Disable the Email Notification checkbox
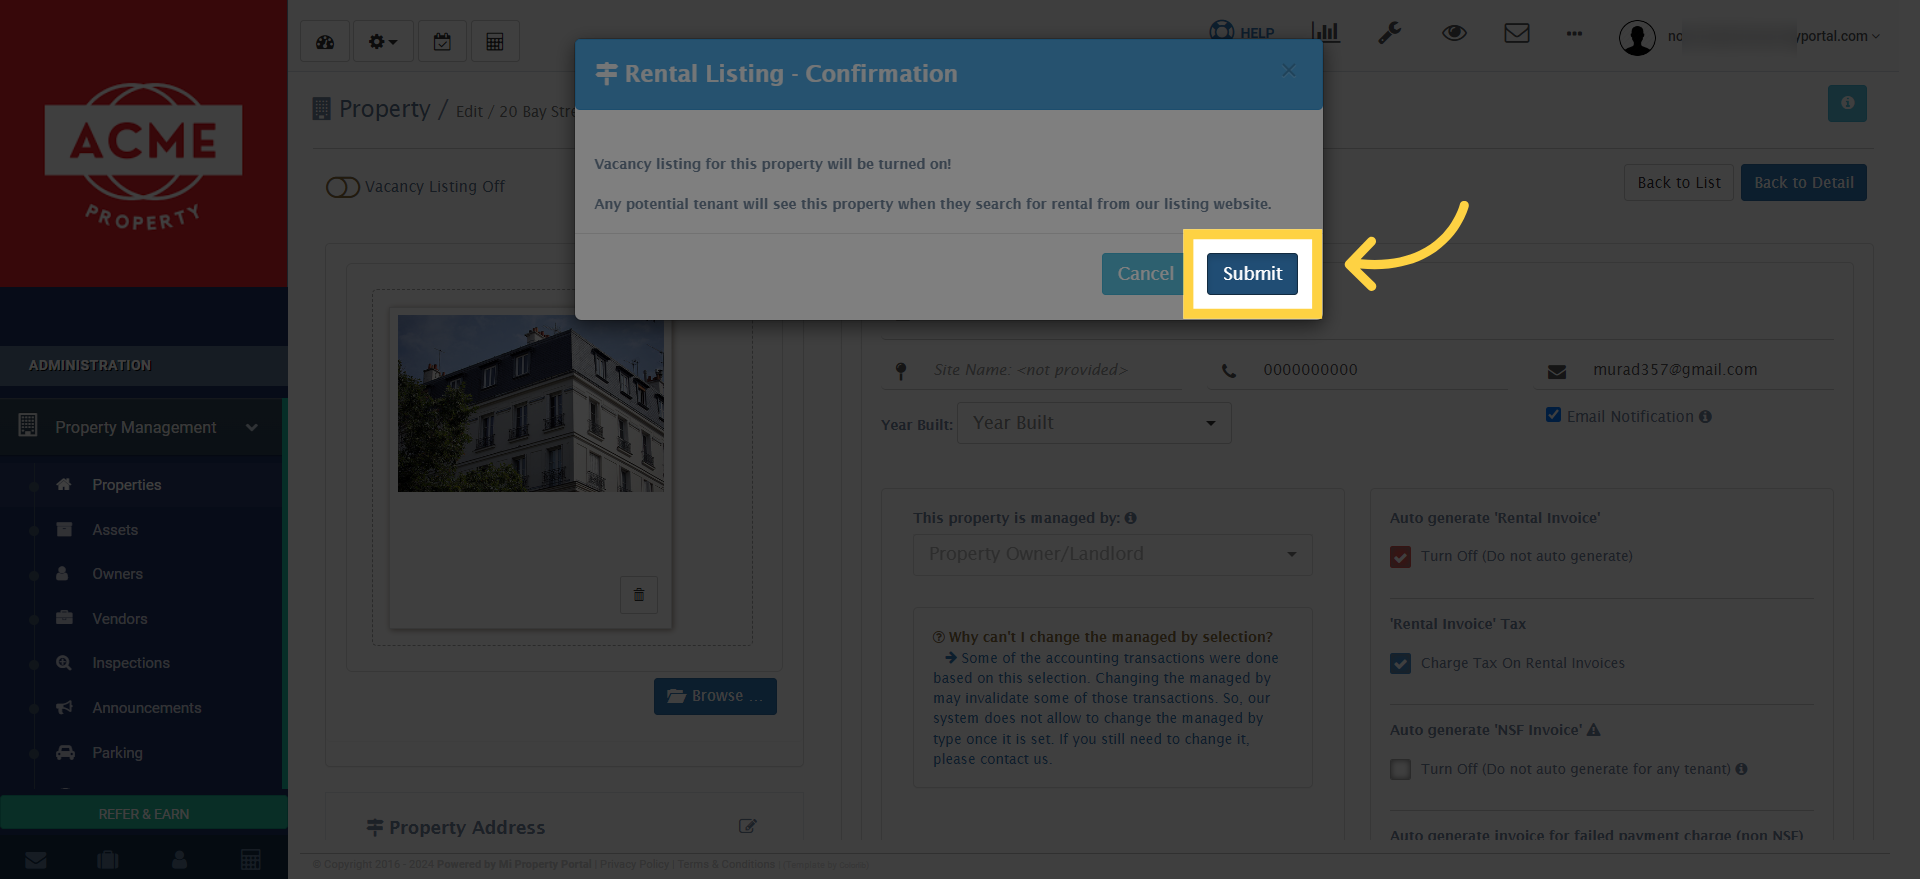This screenshot has width=1920, height=879. (x=1553, y=414)
